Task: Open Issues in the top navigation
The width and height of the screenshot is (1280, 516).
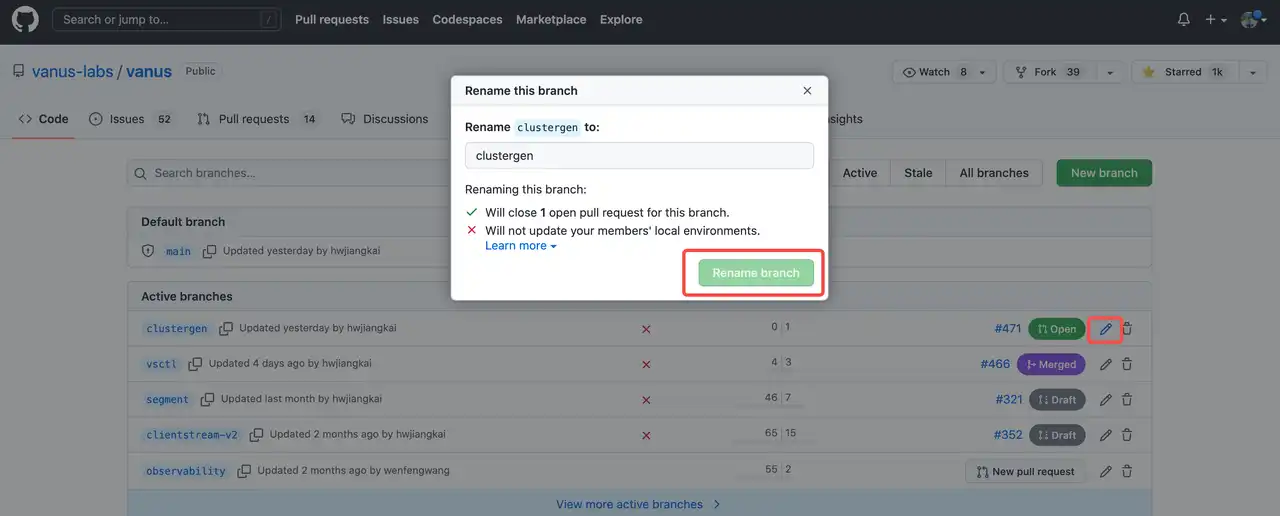Action: click(x=401, y=19)
